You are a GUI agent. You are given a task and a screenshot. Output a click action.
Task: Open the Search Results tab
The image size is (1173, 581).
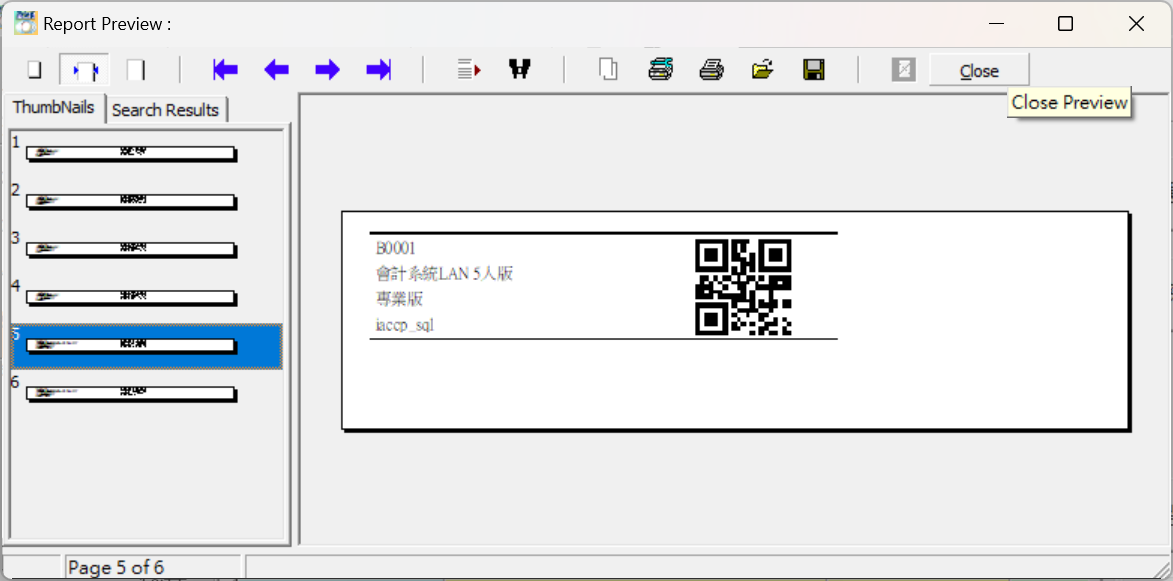[x=165, y=110]
